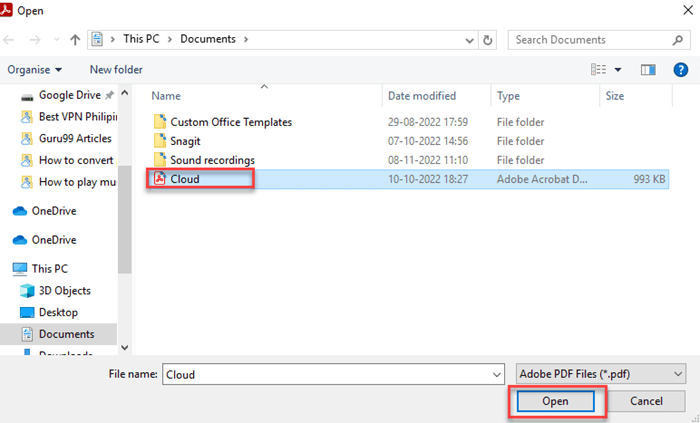This screenshot has width=700, height=423.
Task: Expand the chevron after Documents in the breadcrumb
Action: pyautogui.click(x=246, y=39)
